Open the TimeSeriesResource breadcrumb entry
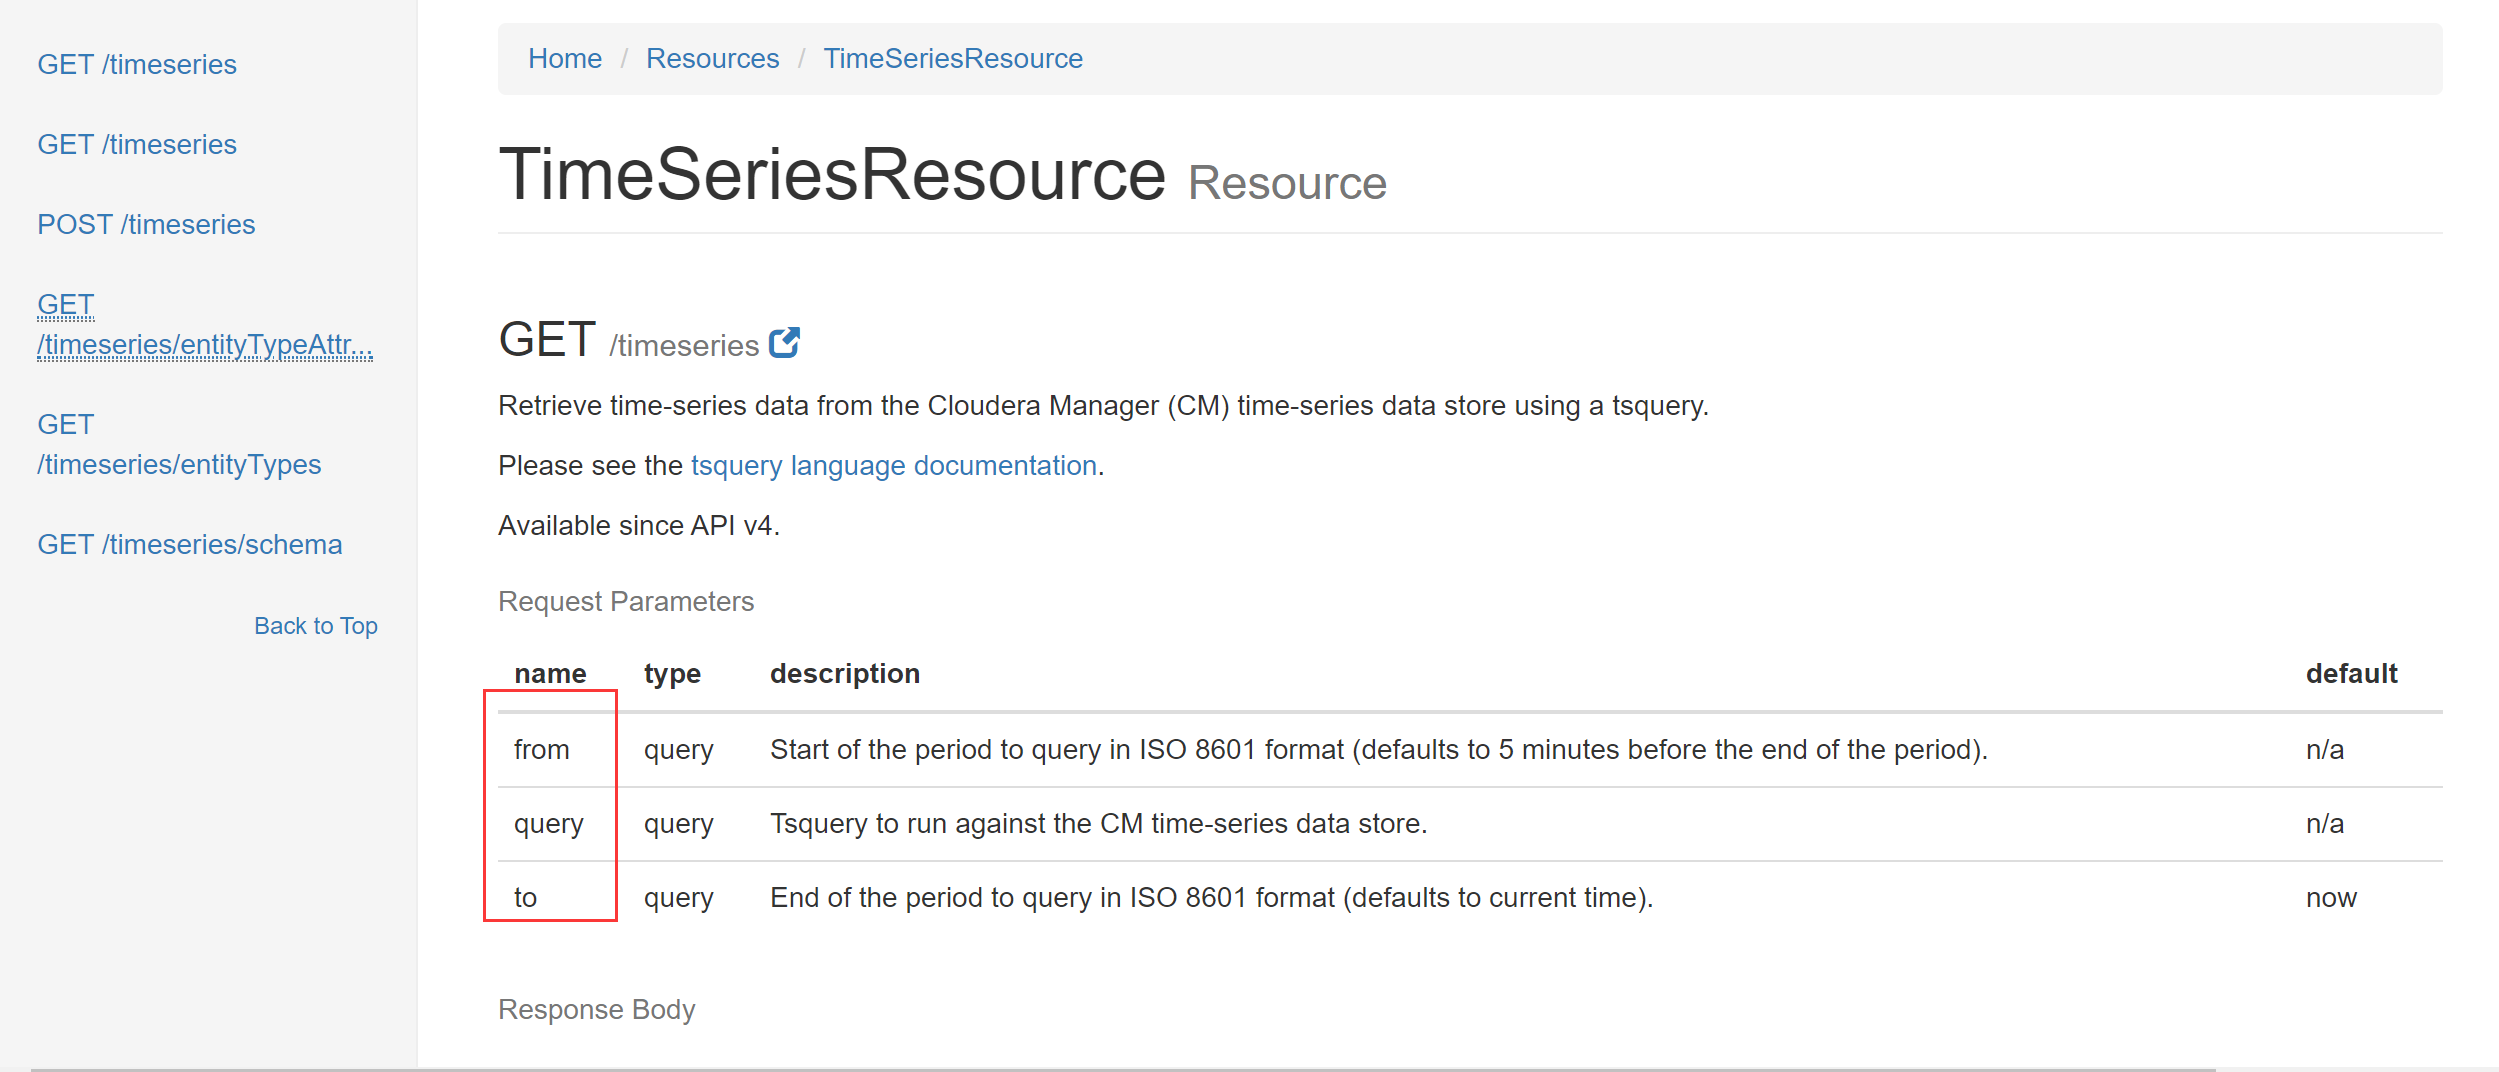The width and height of the screenshot is (2499, 1072). point(953,58)
